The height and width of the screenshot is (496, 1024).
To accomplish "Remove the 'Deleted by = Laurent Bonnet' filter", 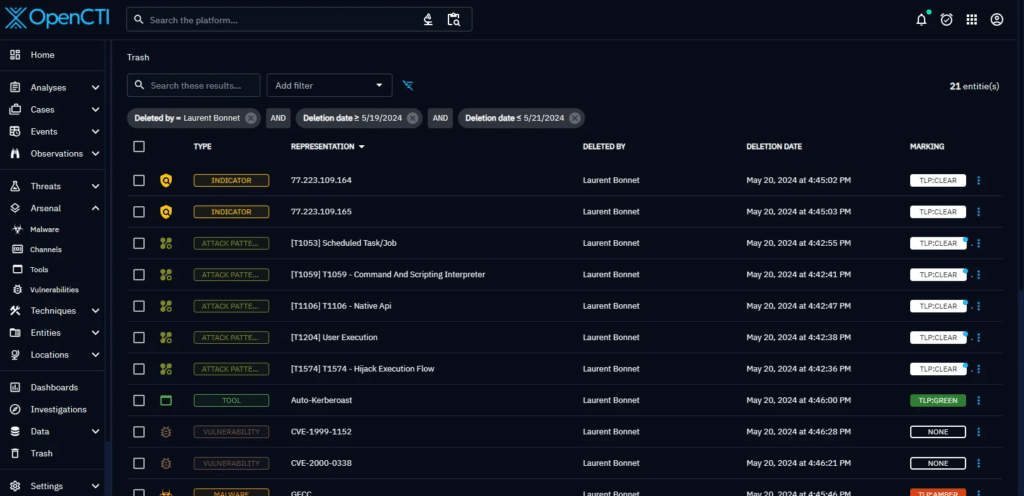I will (250, 118).
